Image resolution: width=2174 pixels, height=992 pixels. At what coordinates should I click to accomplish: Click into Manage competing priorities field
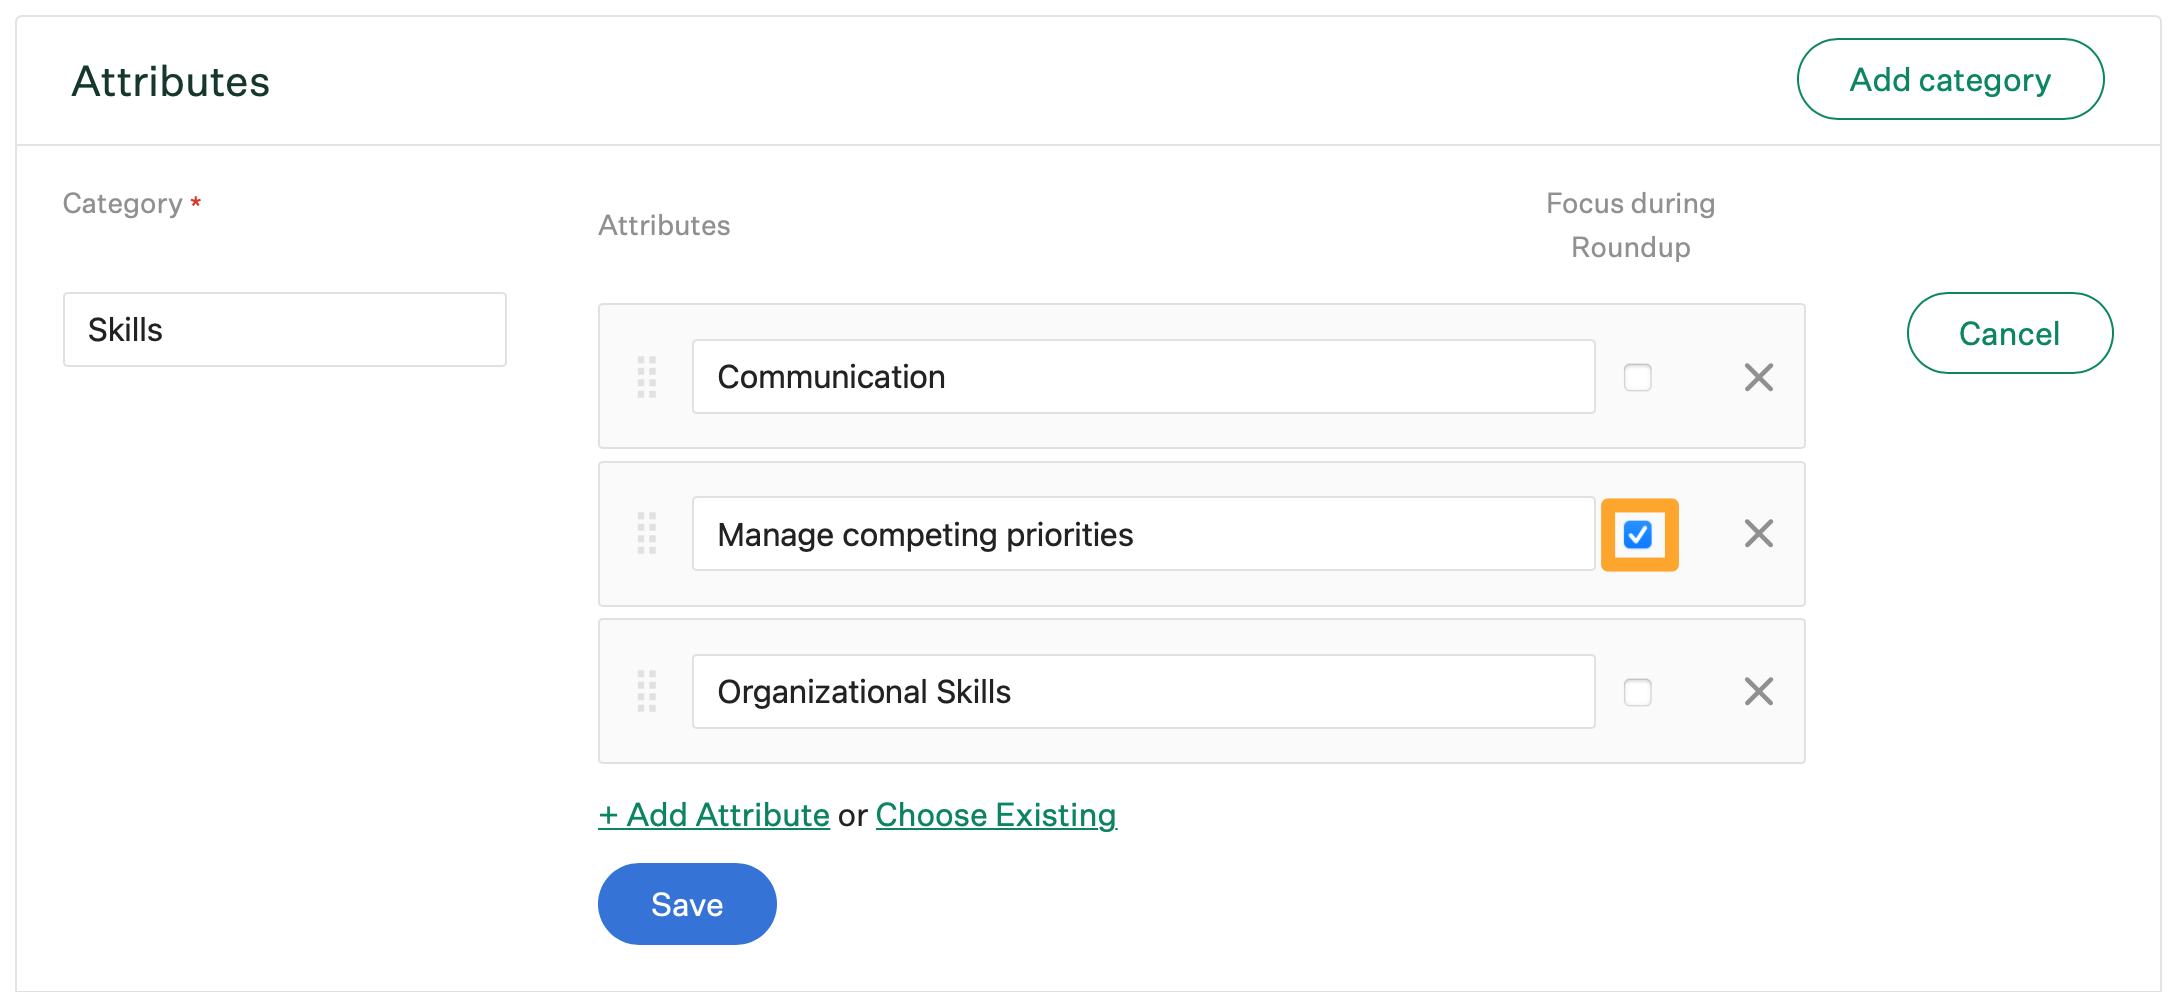pos(1143,534)
